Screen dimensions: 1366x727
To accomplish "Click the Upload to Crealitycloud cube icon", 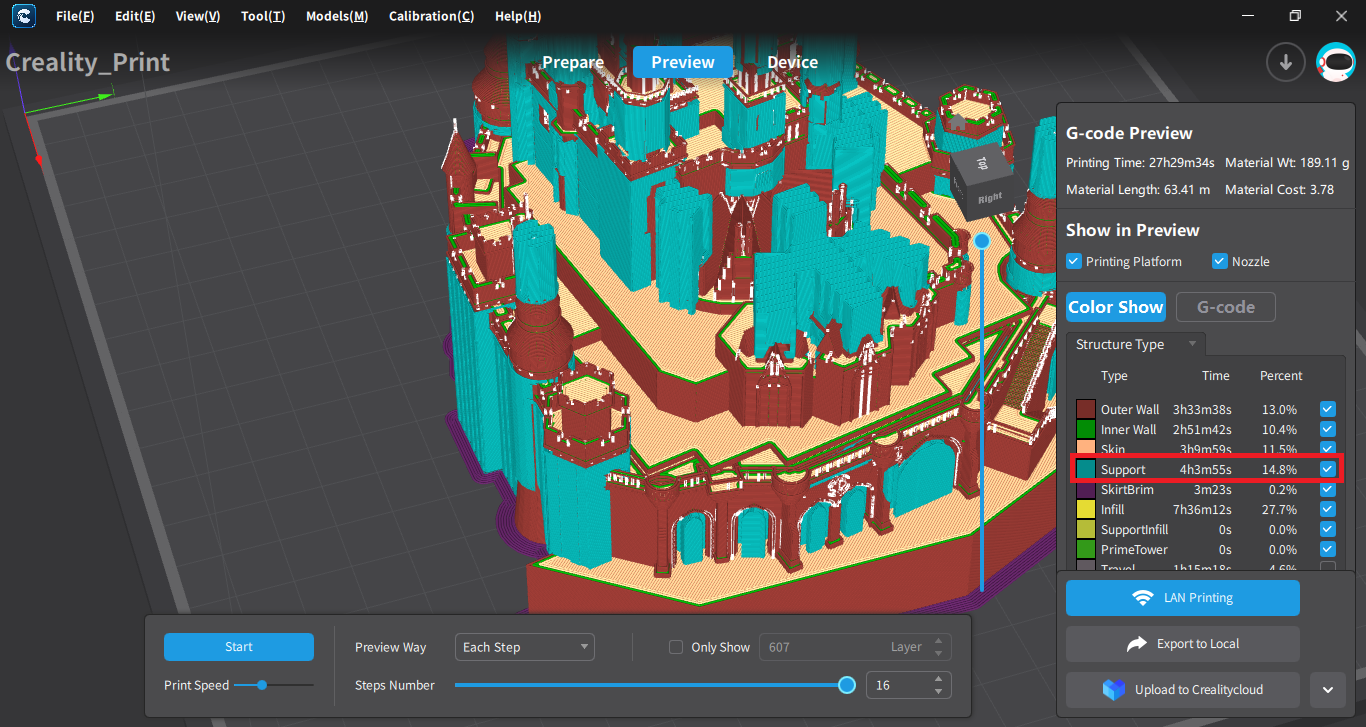I will (1114, 690).
